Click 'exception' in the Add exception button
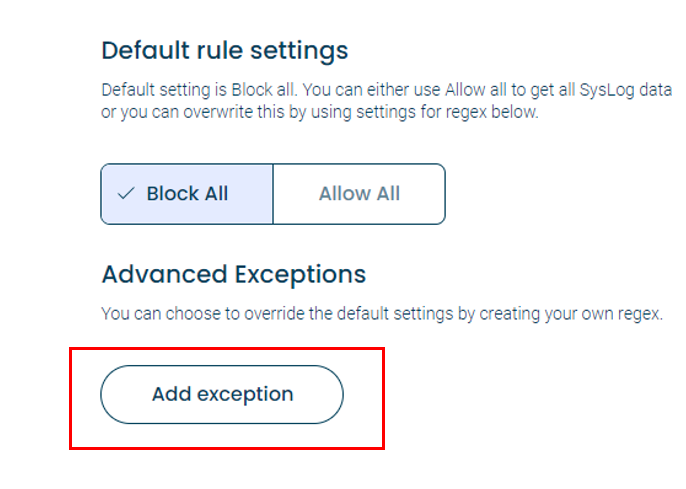Image resolution: width=686 pixels, height=489 pixels. [x=245, y=395]
